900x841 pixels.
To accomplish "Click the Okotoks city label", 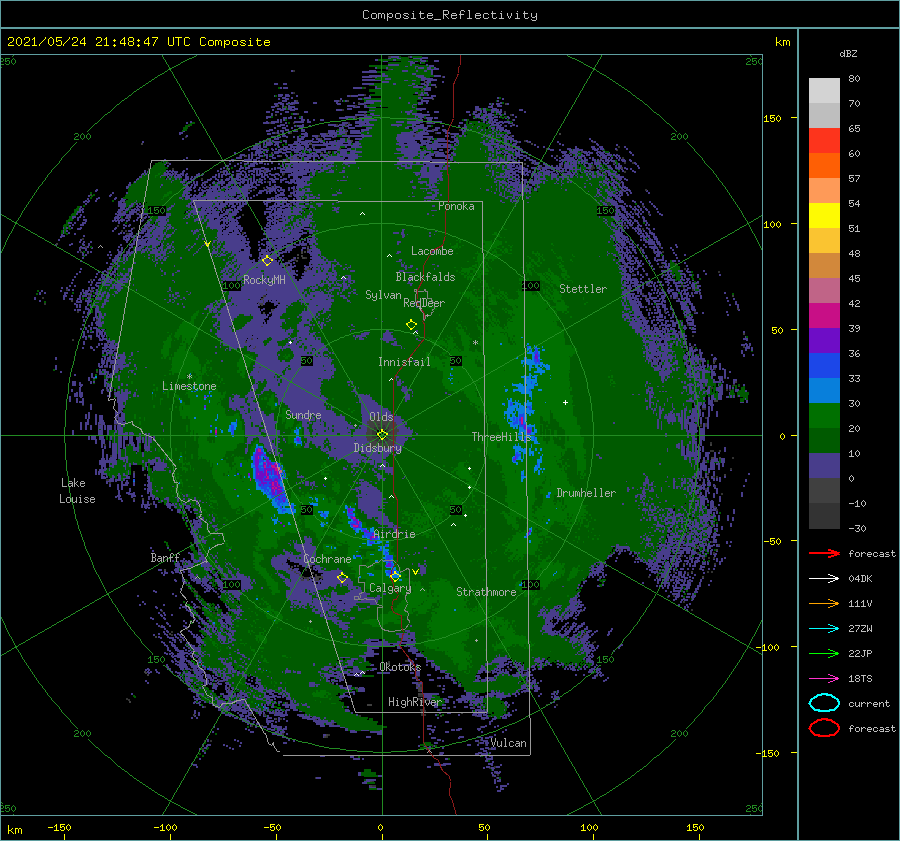I will tap(400, 666).
